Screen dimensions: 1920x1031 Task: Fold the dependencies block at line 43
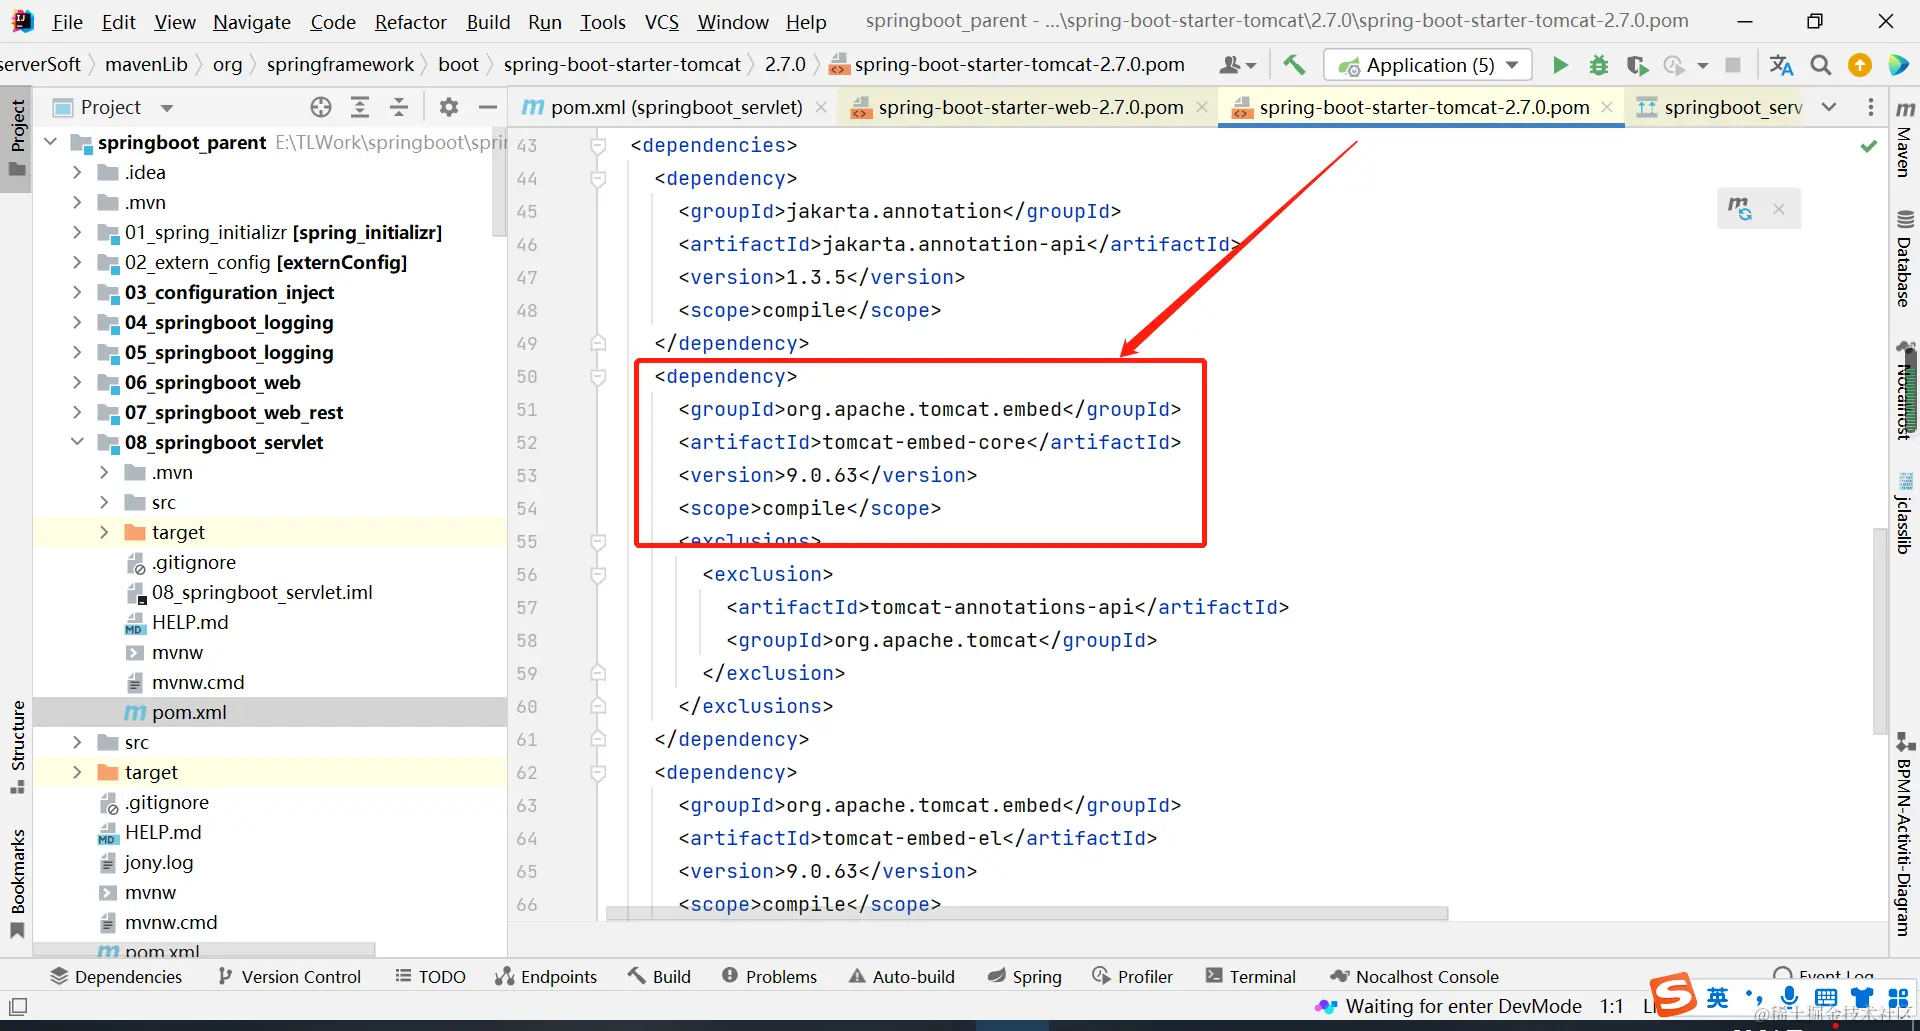pos(598,146)
